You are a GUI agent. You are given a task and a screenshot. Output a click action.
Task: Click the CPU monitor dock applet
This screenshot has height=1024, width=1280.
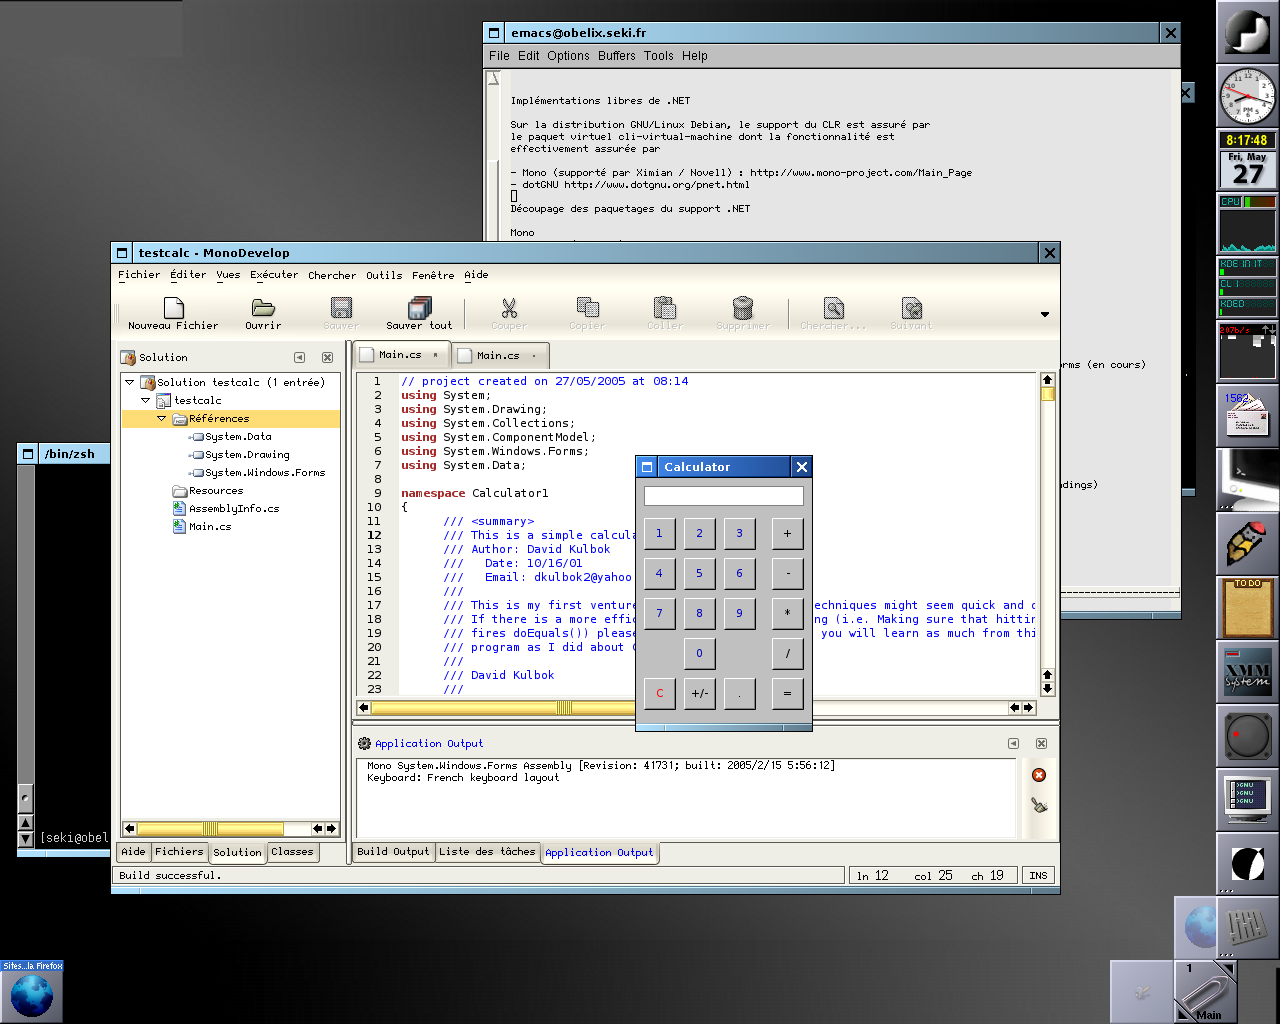click(x=1247, y=223)
